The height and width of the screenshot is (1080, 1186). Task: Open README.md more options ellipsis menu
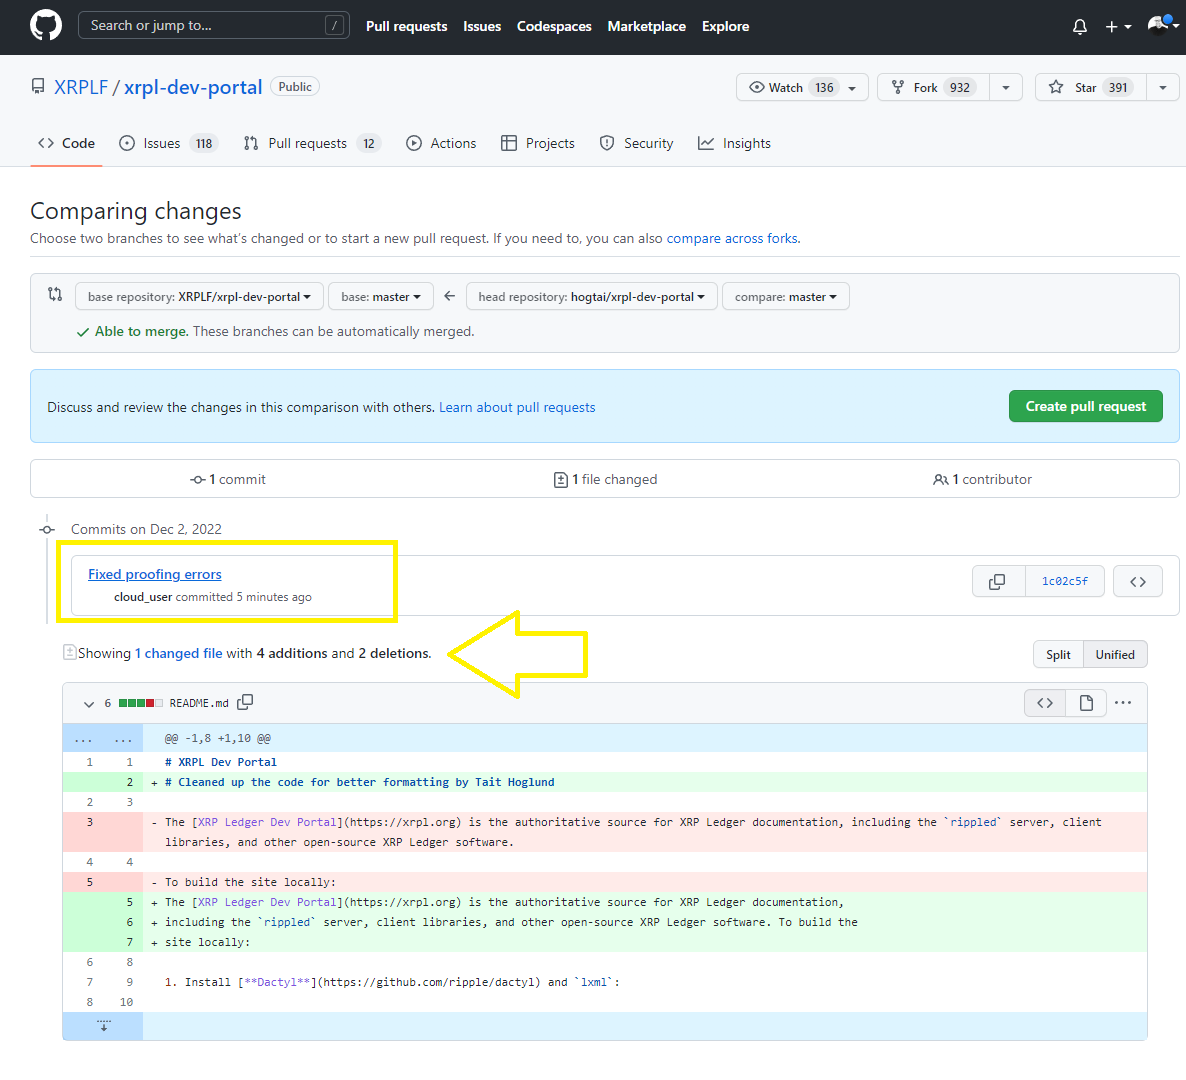click(1123, 703)
